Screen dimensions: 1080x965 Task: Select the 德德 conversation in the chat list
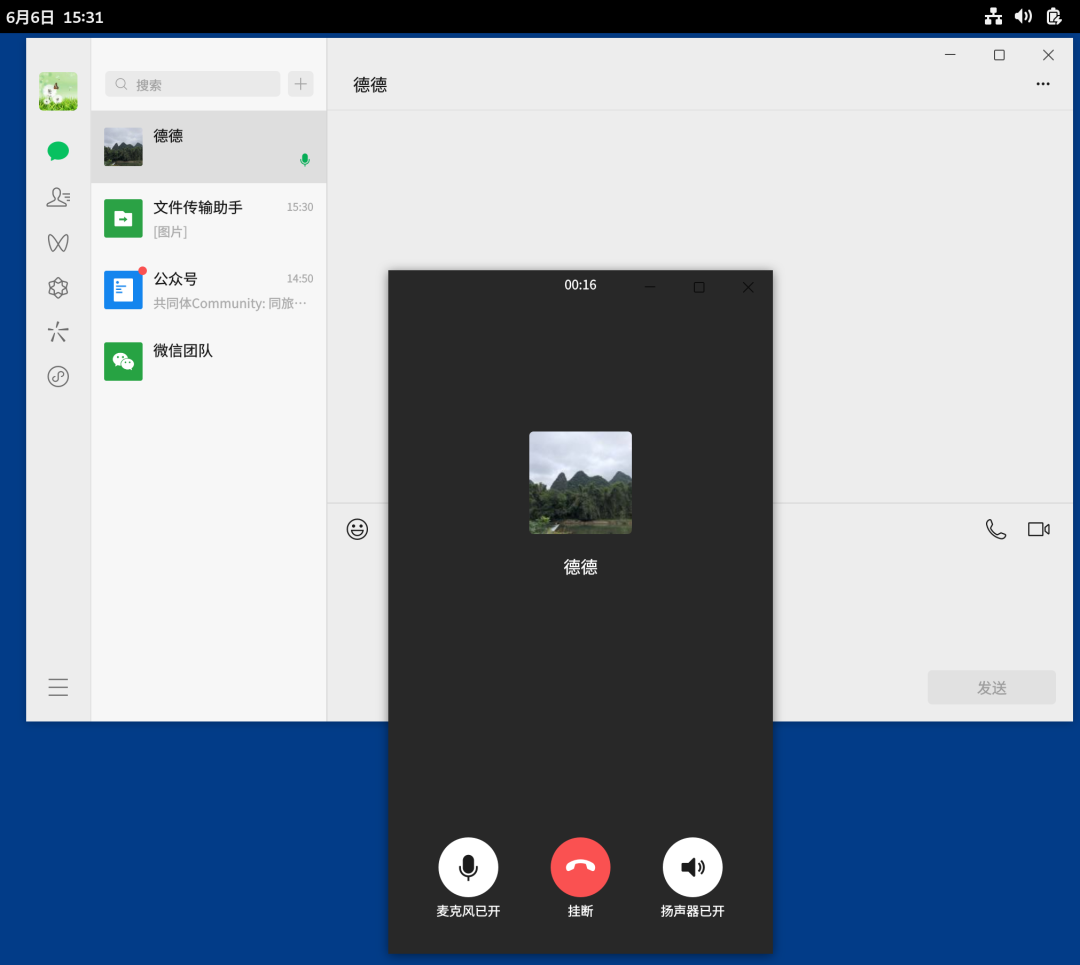[x=209, y=147]
